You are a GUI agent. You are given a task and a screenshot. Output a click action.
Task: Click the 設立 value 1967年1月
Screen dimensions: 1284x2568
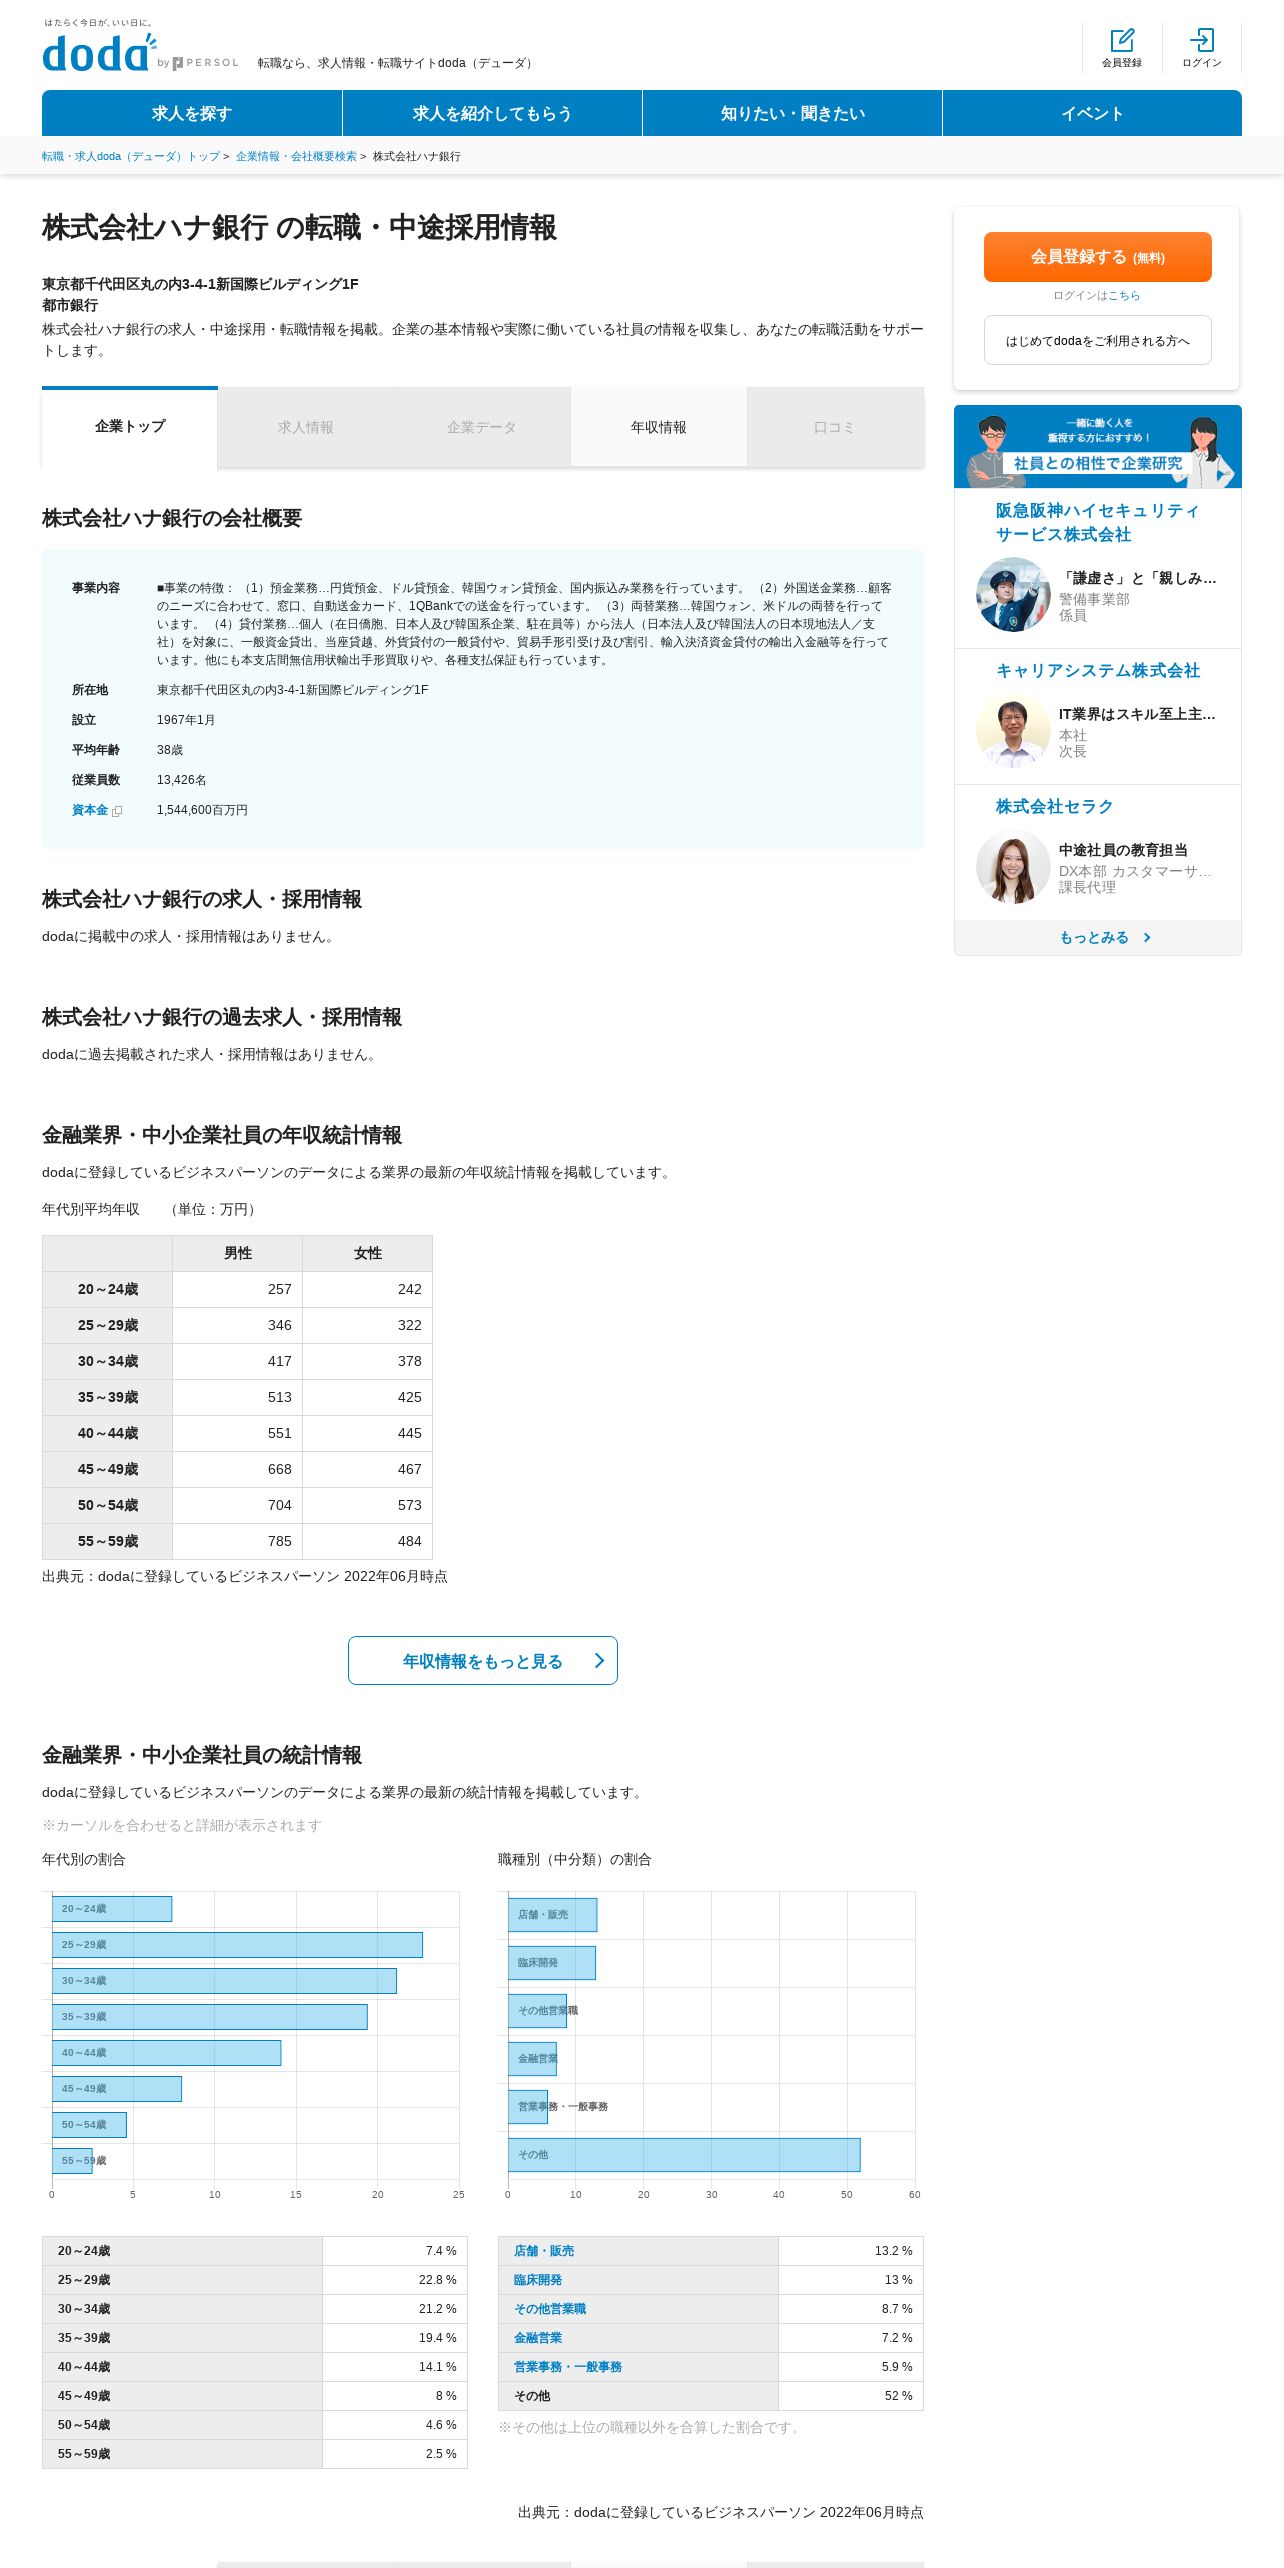tap(186, 720)
